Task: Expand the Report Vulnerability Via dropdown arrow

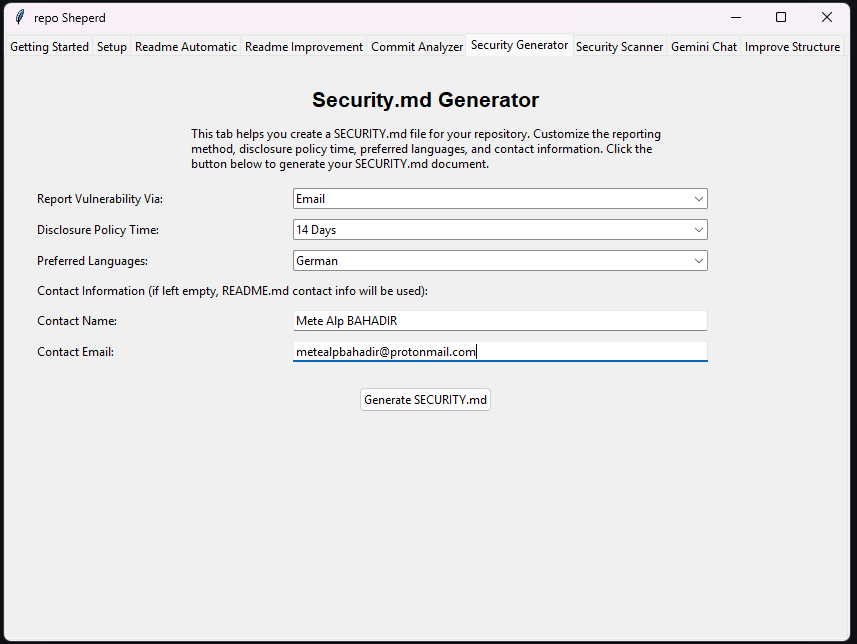Action: [698, 199]
